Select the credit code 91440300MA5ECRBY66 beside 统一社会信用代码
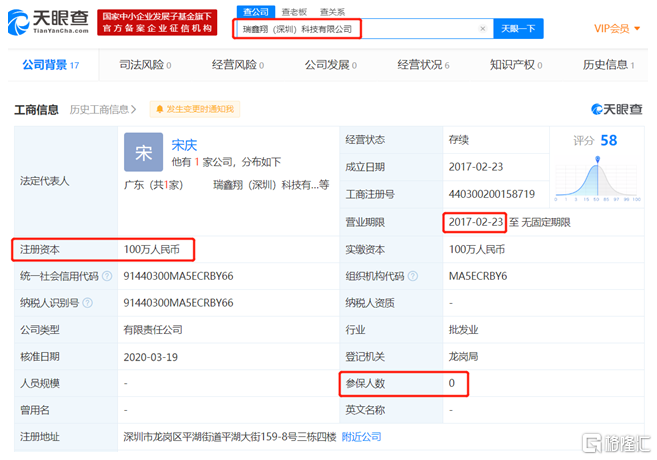The width and height of the screenshot is (657, 460). point(178,276)
